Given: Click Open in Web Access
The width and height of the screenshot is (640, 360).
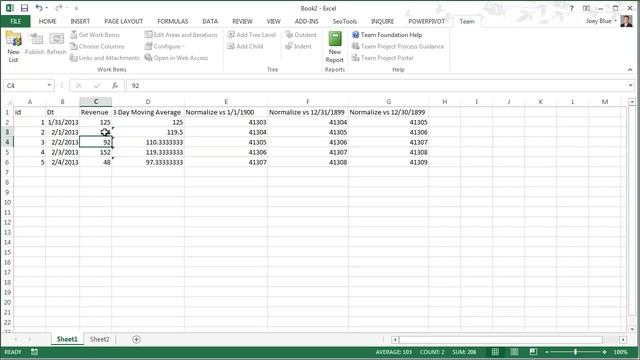Looking at the screenshot, I should 176,58.
